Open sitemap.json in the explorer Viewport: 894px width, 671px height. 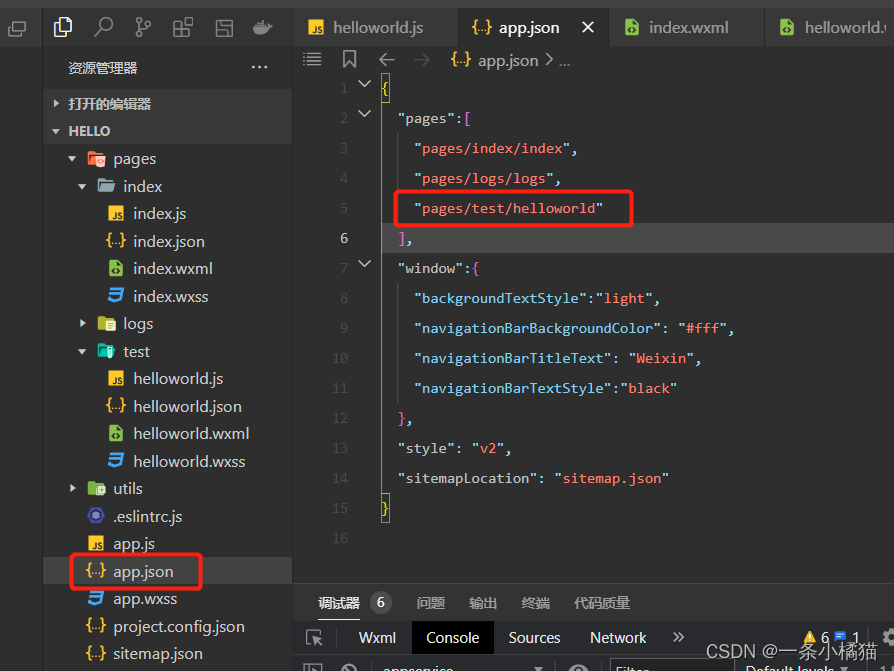(157, 654)
